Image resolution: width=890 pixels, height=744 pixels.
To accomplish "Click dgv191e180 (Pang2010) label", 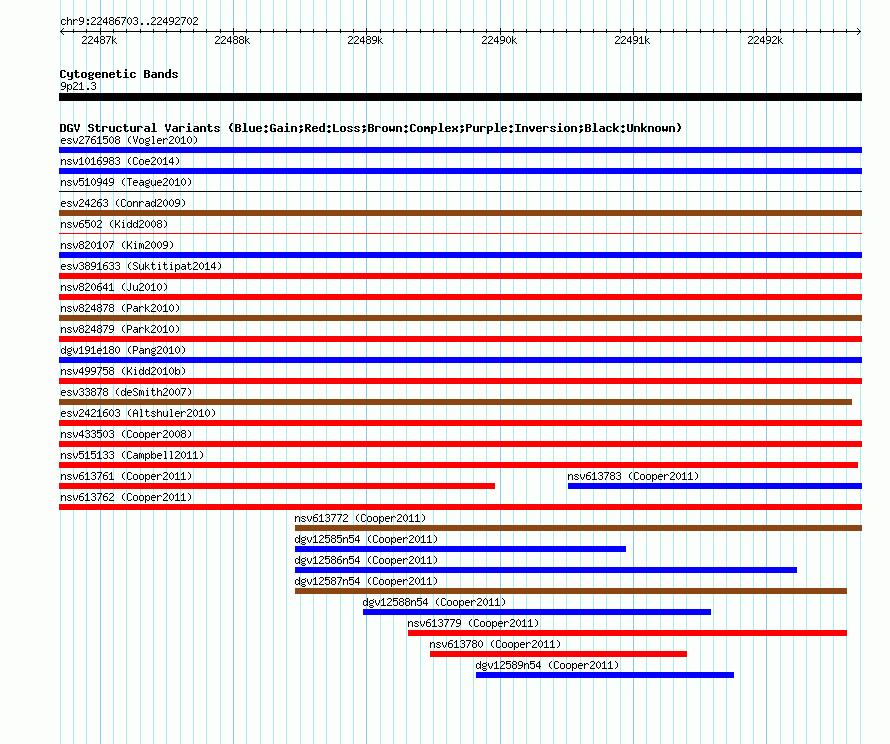I will [123, 350].
